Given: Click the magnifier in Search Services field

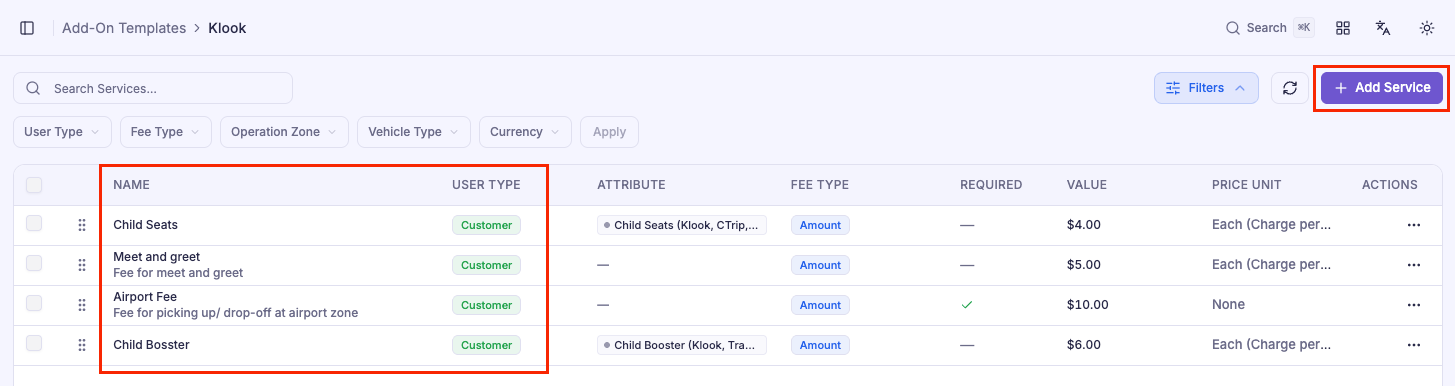Looking at the screenshot, I should (33, 88).
